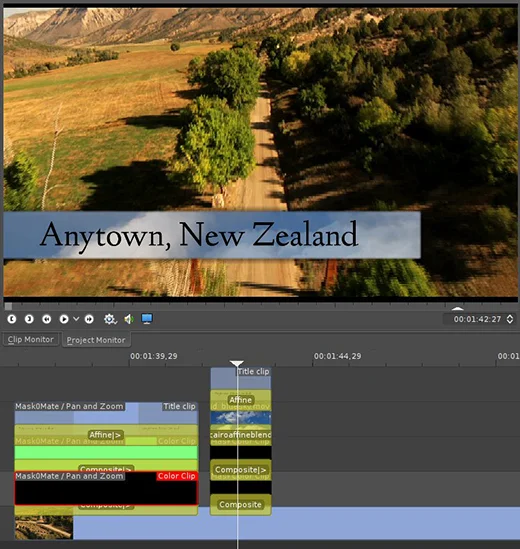Select the bottom Composite transition on right
520x549 pixels.
241,505
